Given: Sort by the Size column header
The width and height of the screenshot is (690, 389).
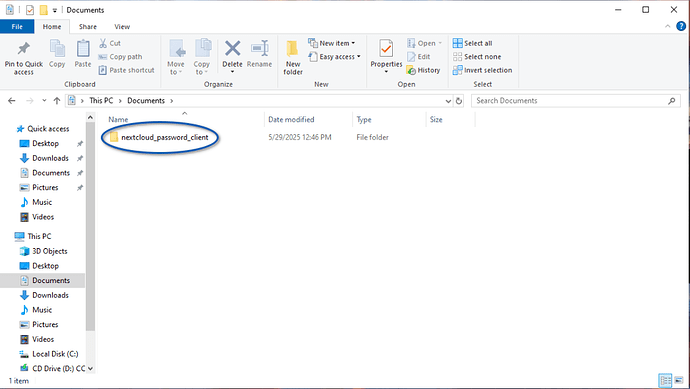Looking at the screenshot, I should (x=436, y=120).
